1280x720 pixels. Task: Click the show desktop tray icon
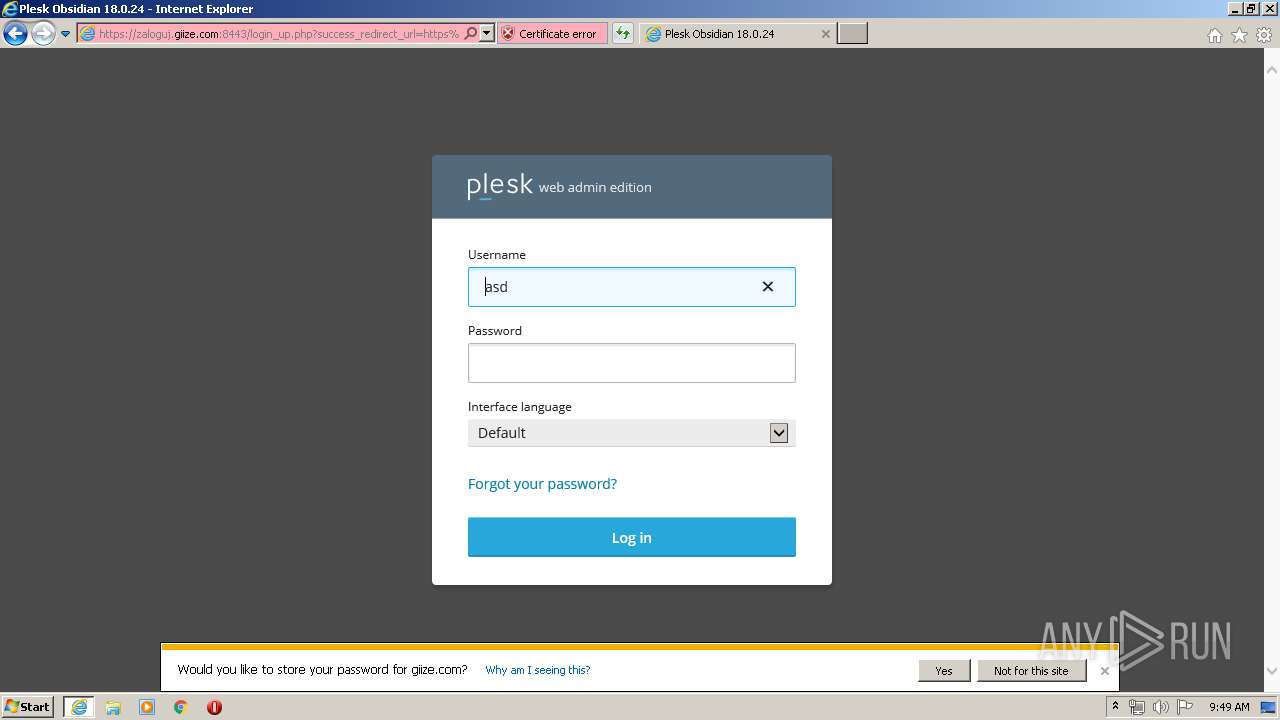pyautogui.click(x=1269, y=707)
